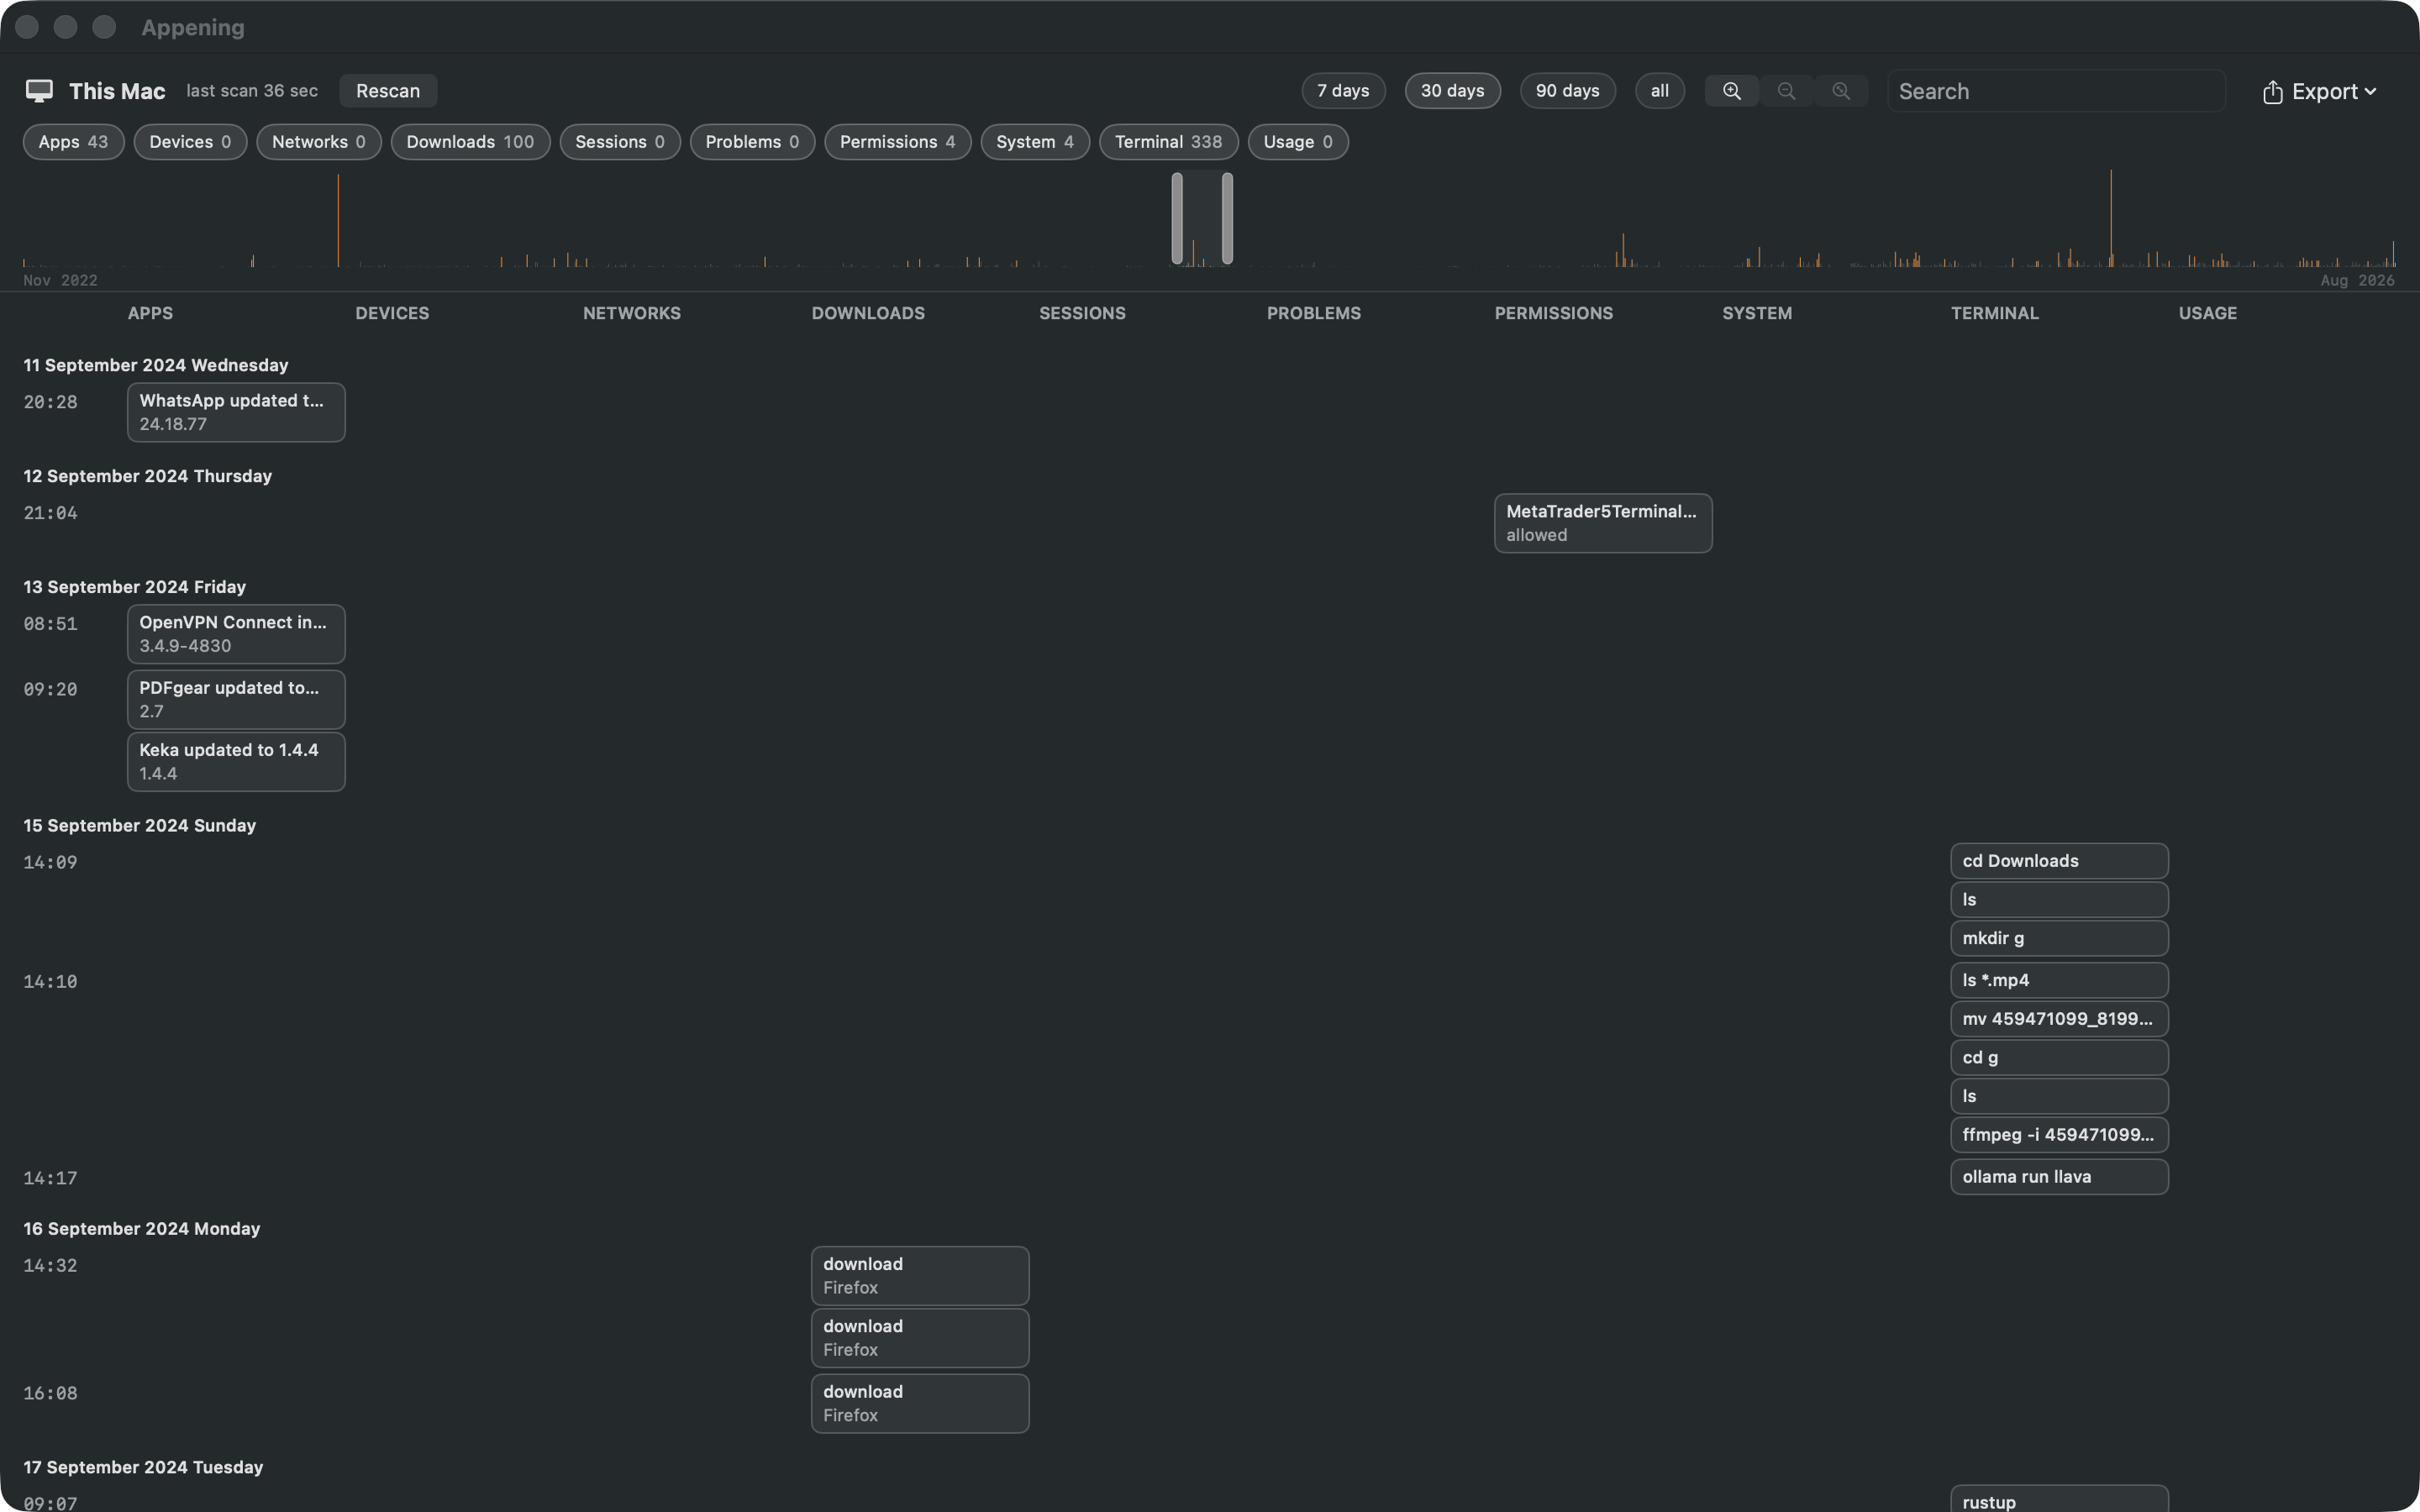Screen dimensions: 2420x1512
Task: Open the Firefox download event at 16:08
Action: tap(920, 1403)
